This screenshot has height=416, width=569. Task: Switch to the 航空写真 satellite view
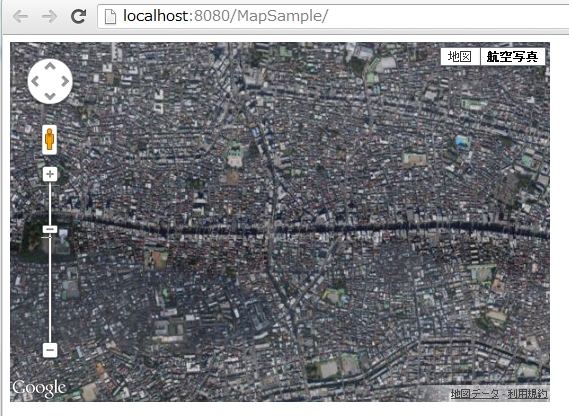[x=512, y=57]
